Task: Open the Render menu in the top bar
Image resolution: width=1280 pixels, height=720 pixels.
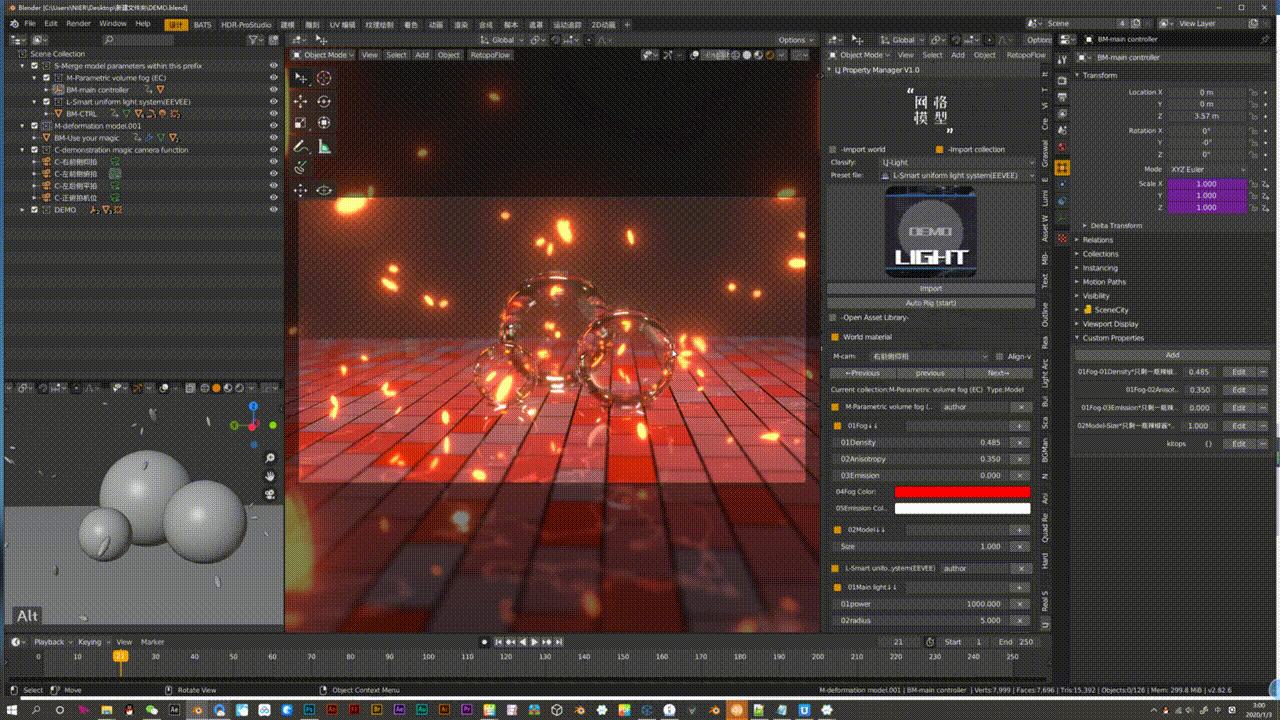Action: pyautogui.click(x=78, y=22)
